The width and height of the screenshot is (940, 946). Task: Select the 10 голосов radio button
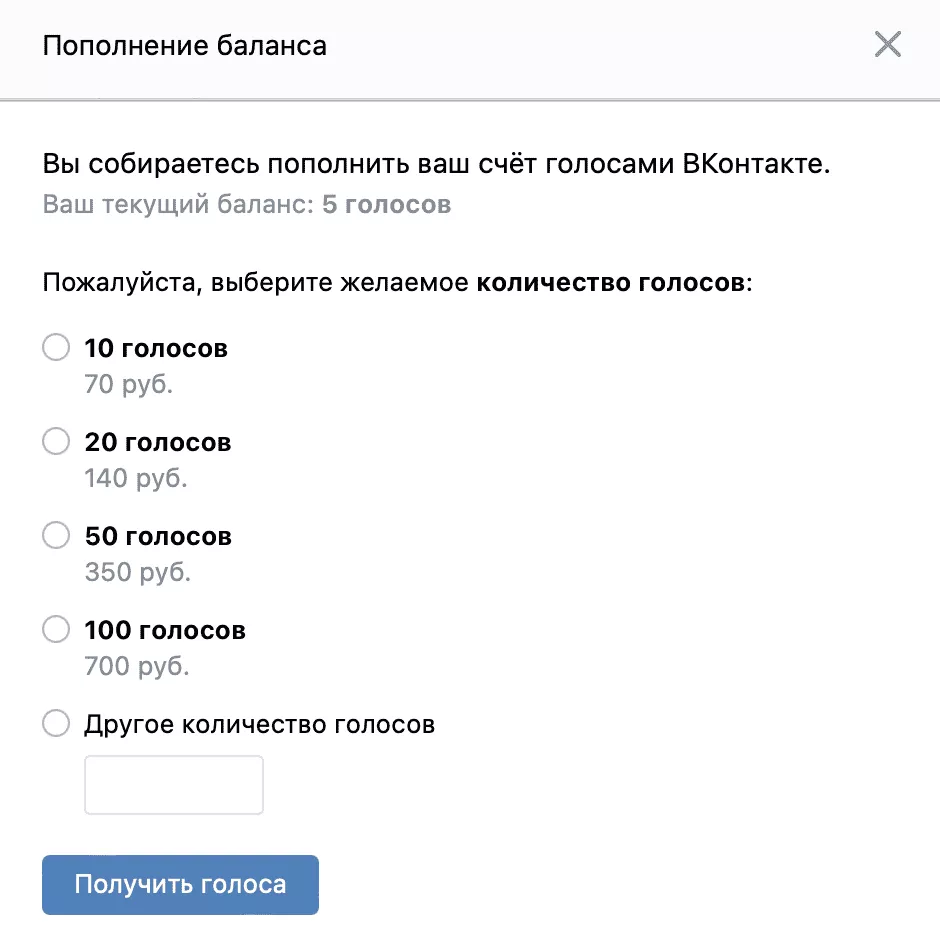(56, 348)
